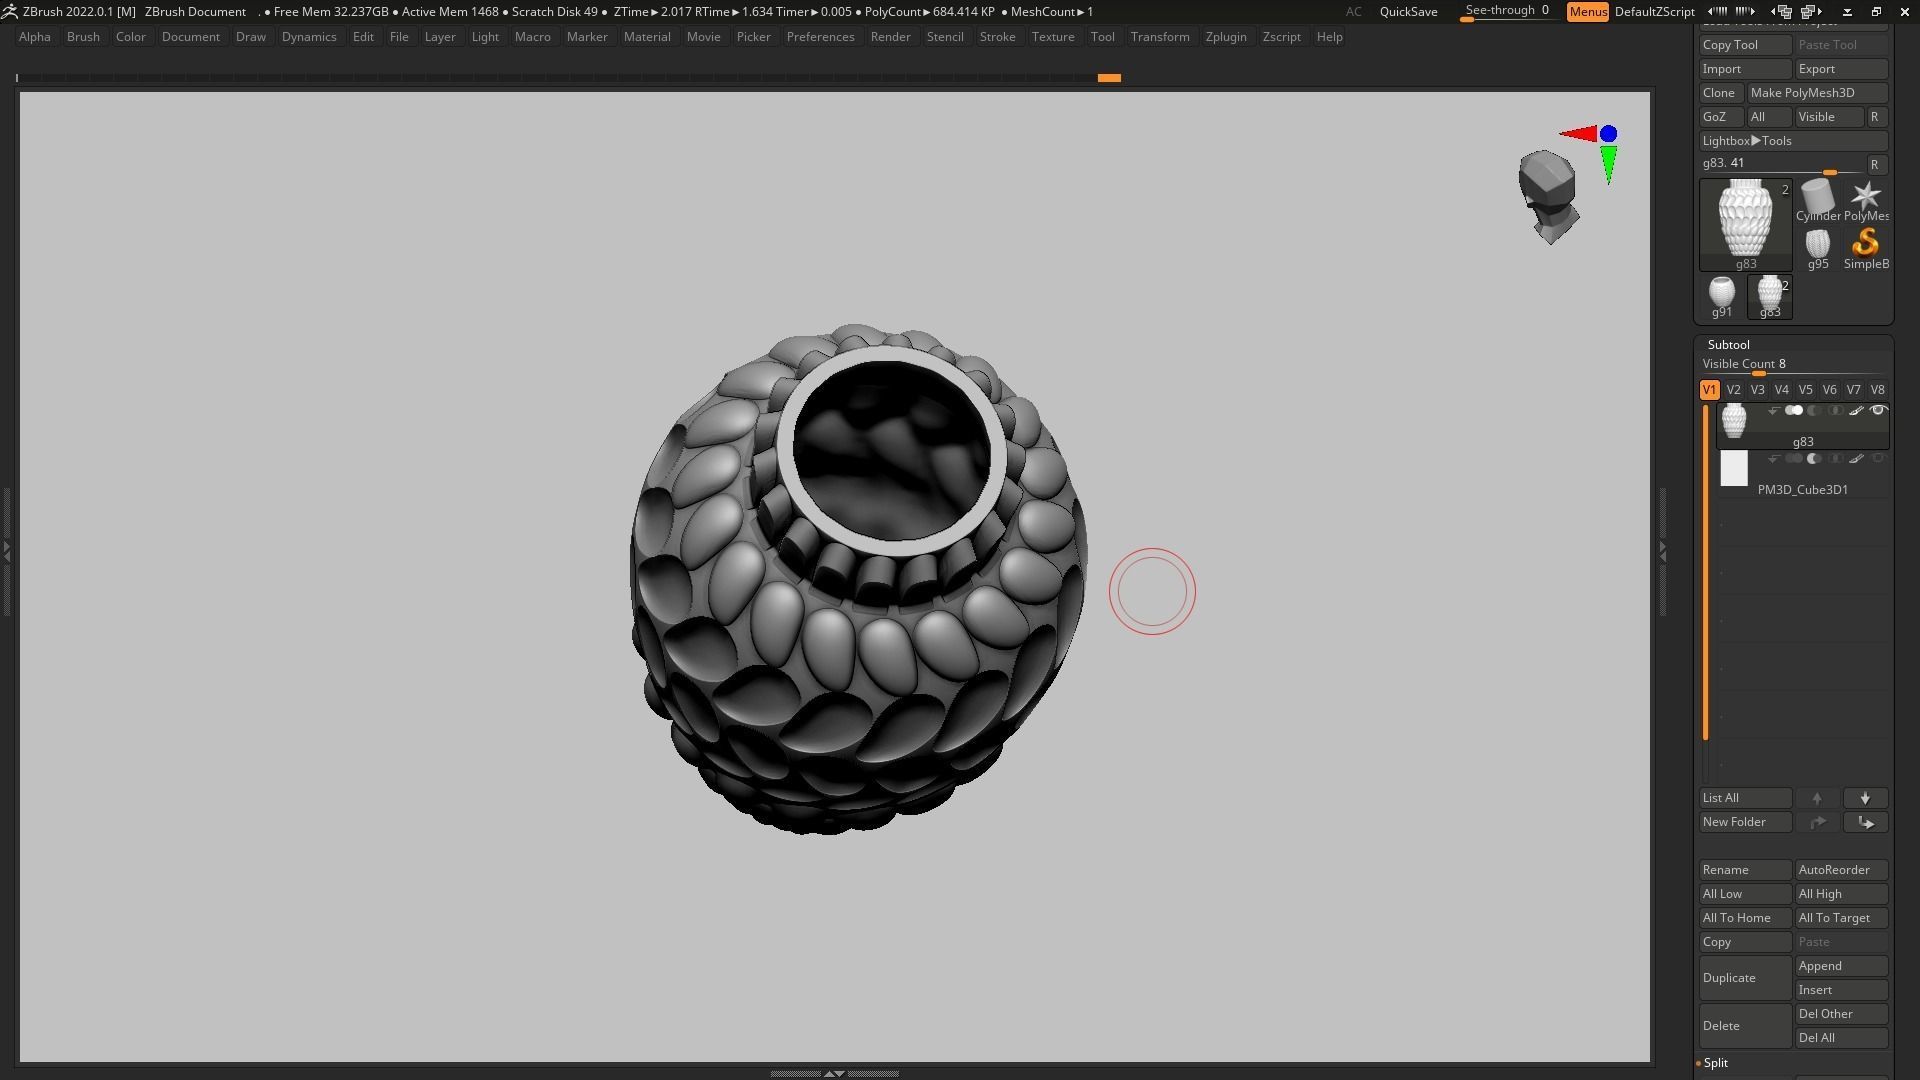The width and height of the screenshot is (1920, 1080).
Task: Collapse the Subtool palette header
Action: (x=1728, y=345)
